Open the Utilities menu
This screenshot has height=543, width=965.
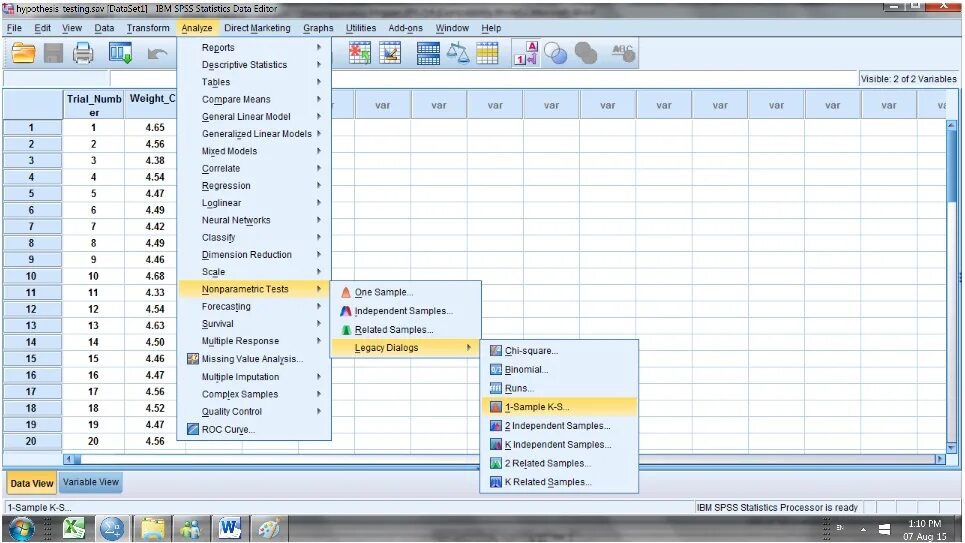click(x=361, y=28)
